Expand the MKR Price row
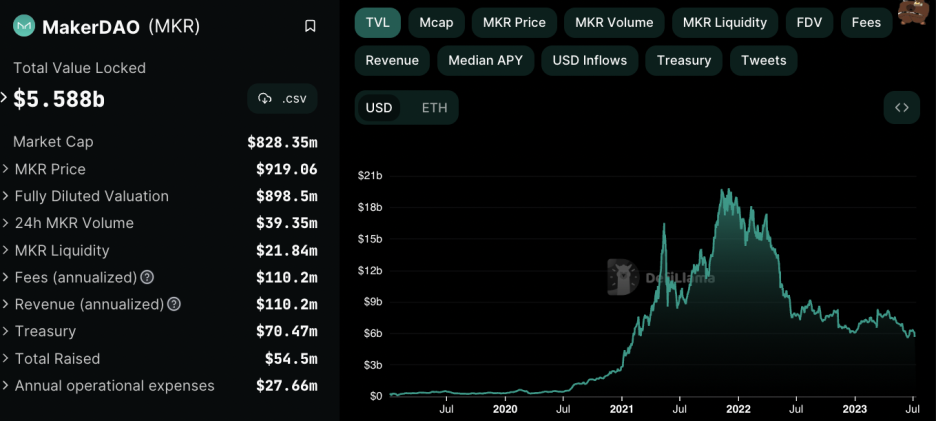The image size is (936, 421). click(159, 170)
